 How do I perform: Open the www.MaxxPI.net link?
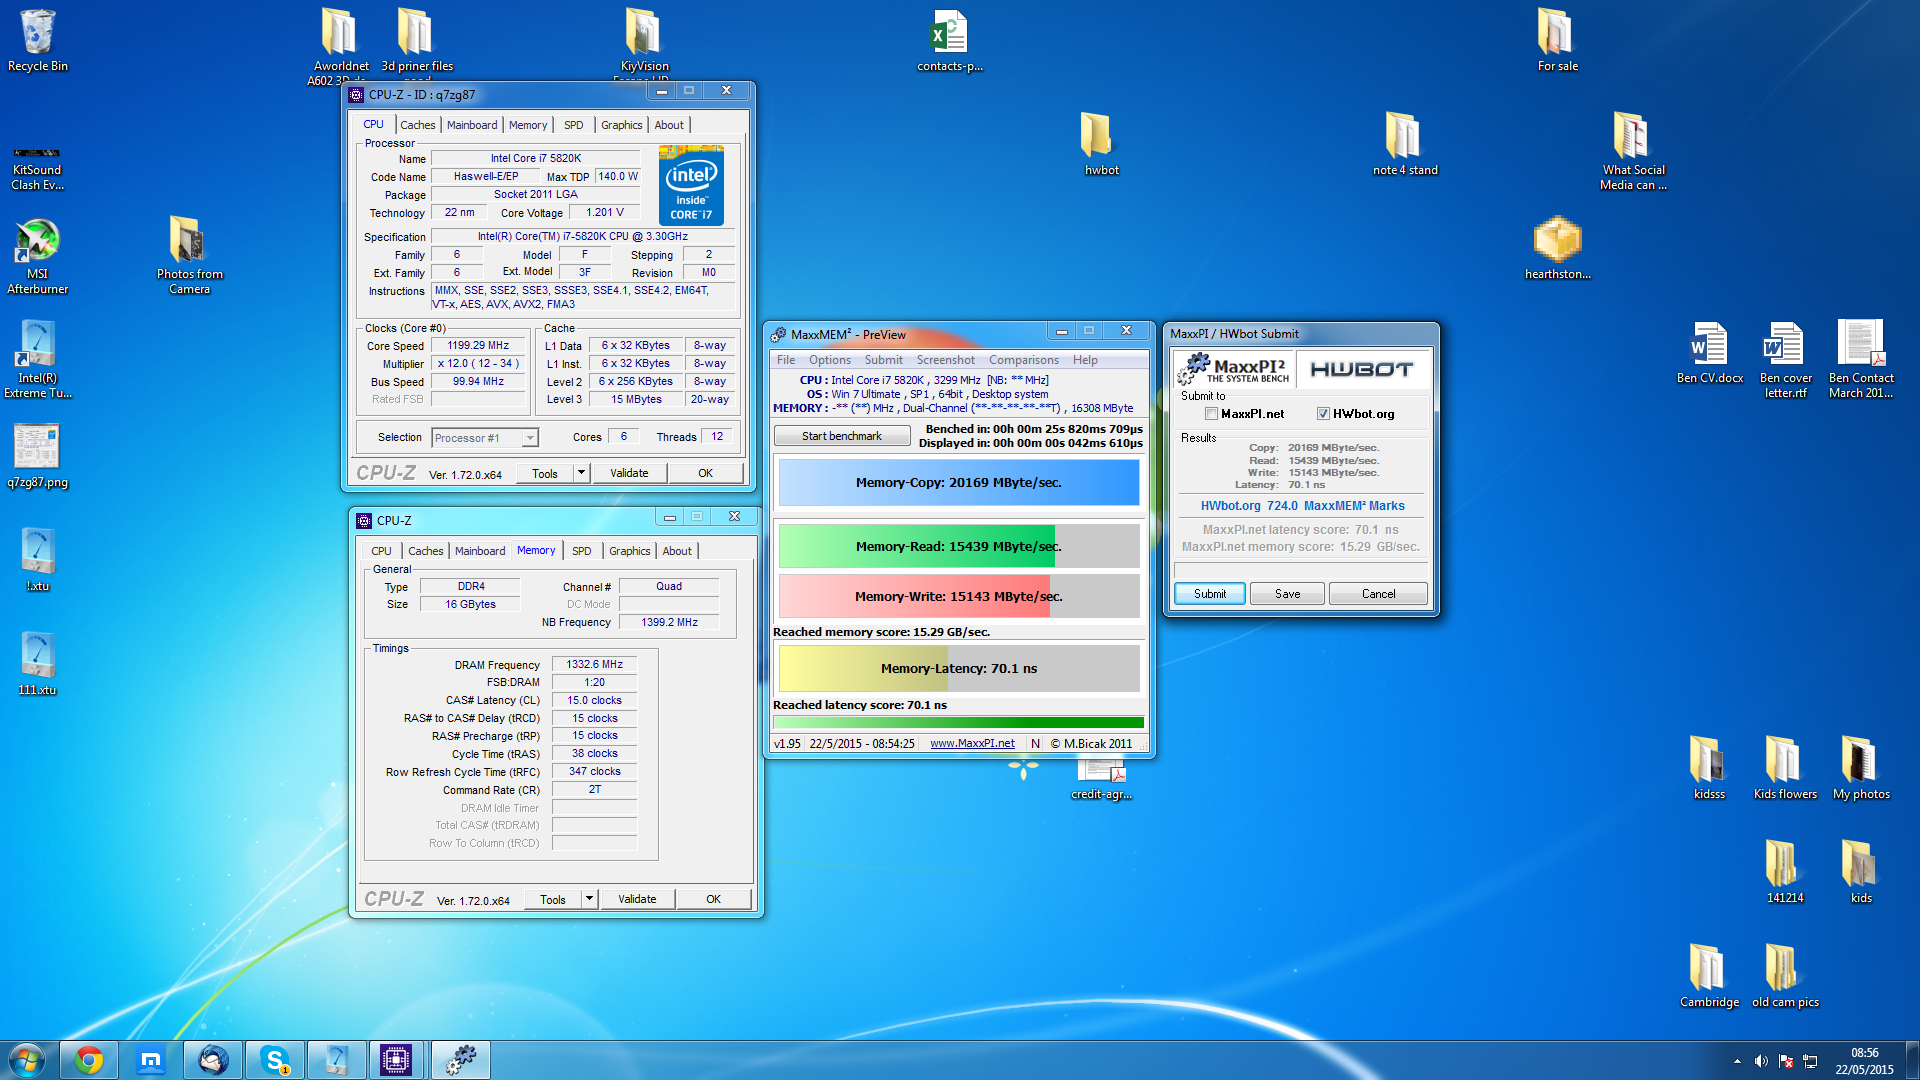pos(972,744)
